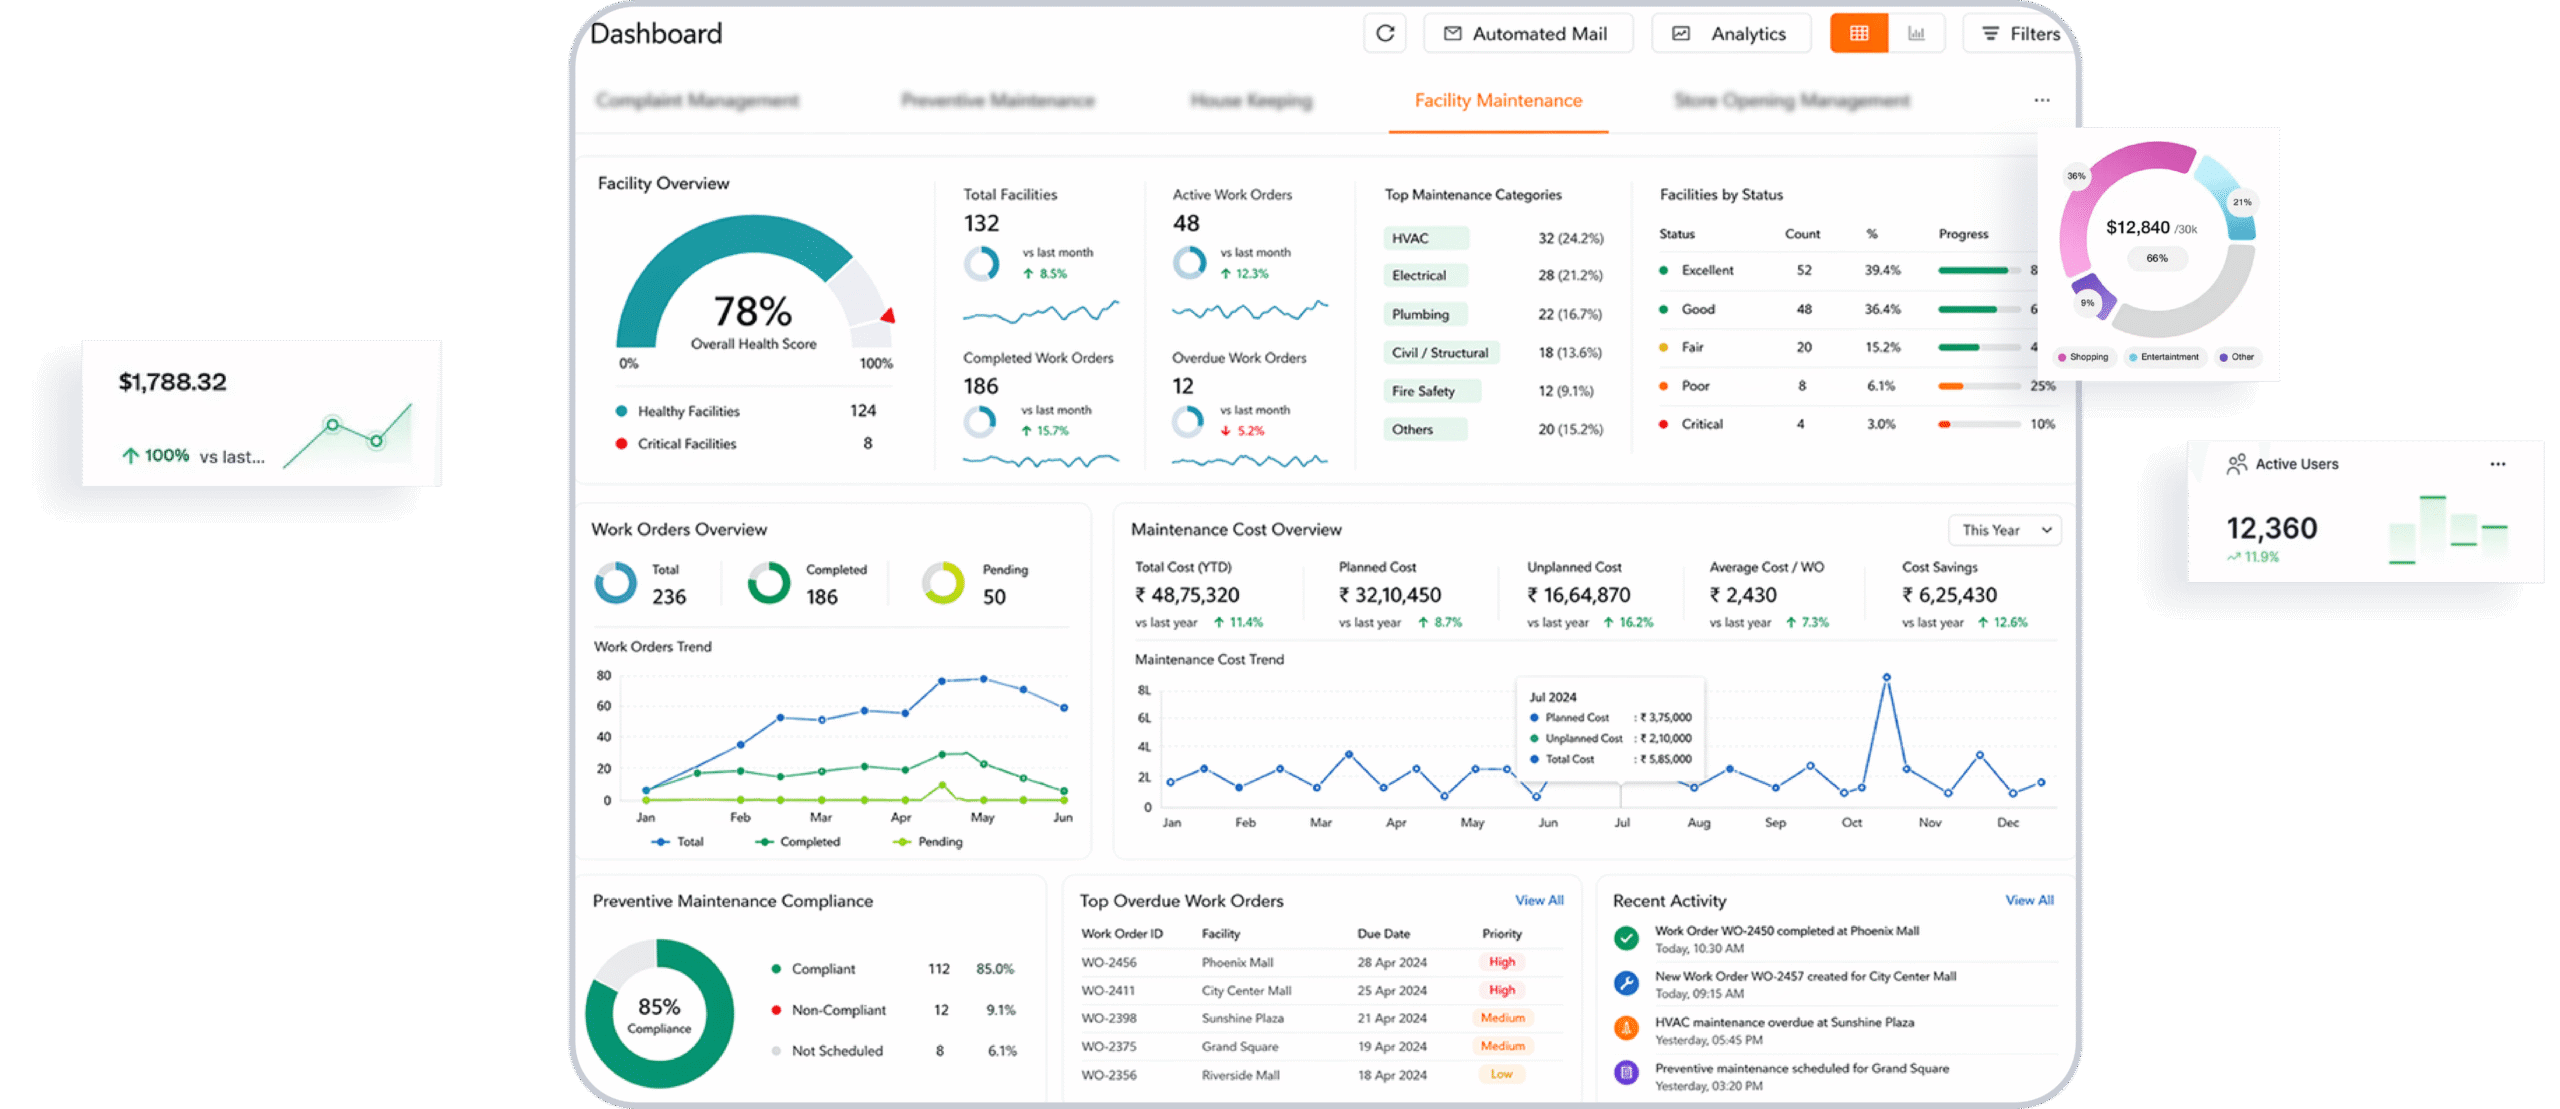Image resolution: width=2560 pixels, height=1109 pixels.
Task: Select the Fire Safety category chip
Action: click(1431, 391)
